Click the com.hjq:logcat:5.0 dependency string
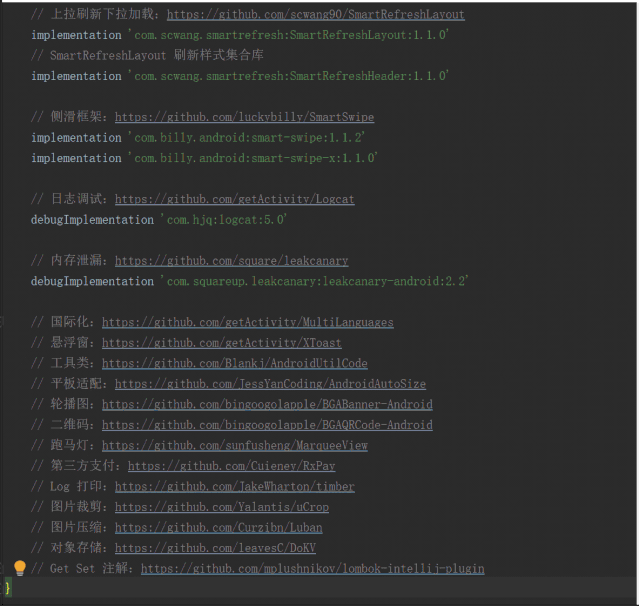The width and height of the screenshot is (639, 606). point(224,220)
